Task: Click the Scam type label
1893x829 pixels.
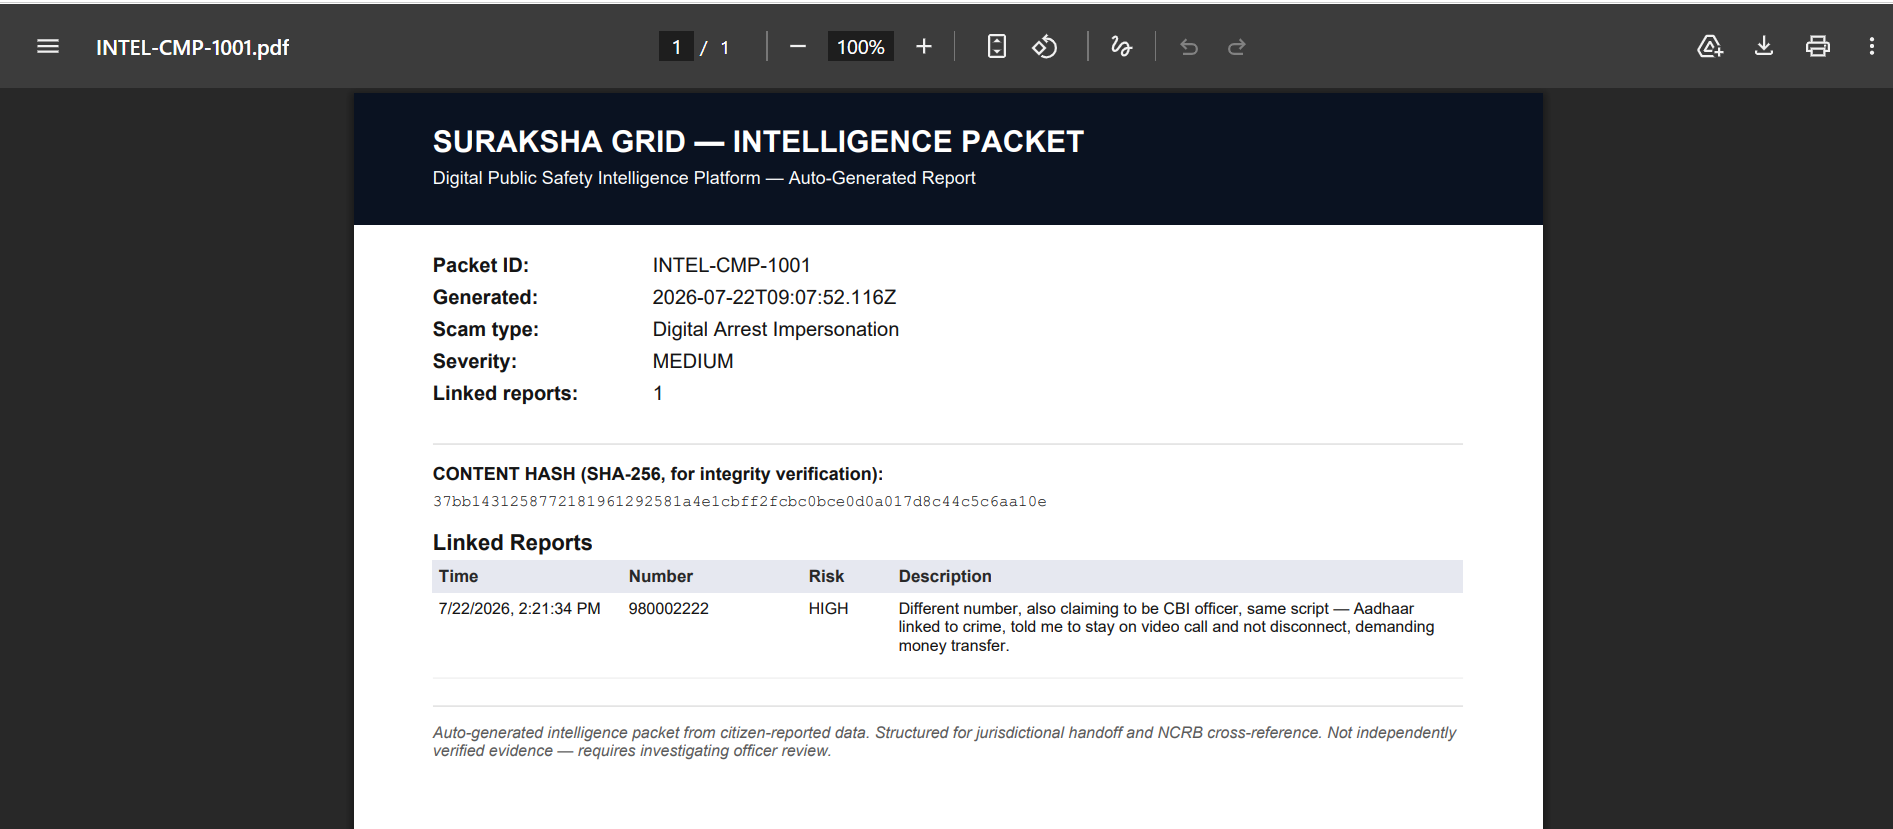Action: pos(486,329)
